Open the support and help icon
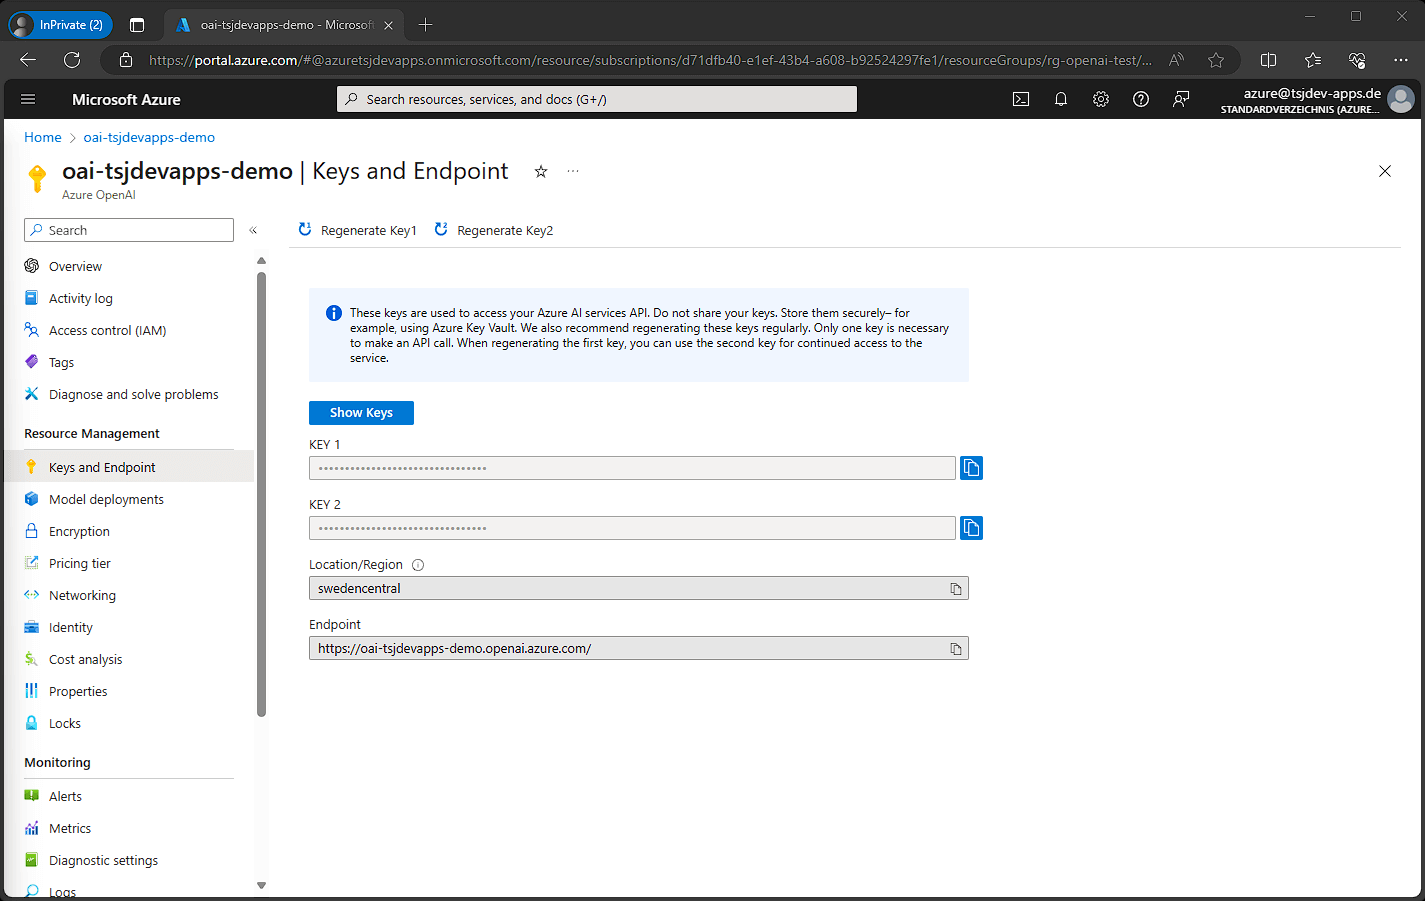Screen dimensions: 1425x901 pyautogui.click(x=1141, y=99)
